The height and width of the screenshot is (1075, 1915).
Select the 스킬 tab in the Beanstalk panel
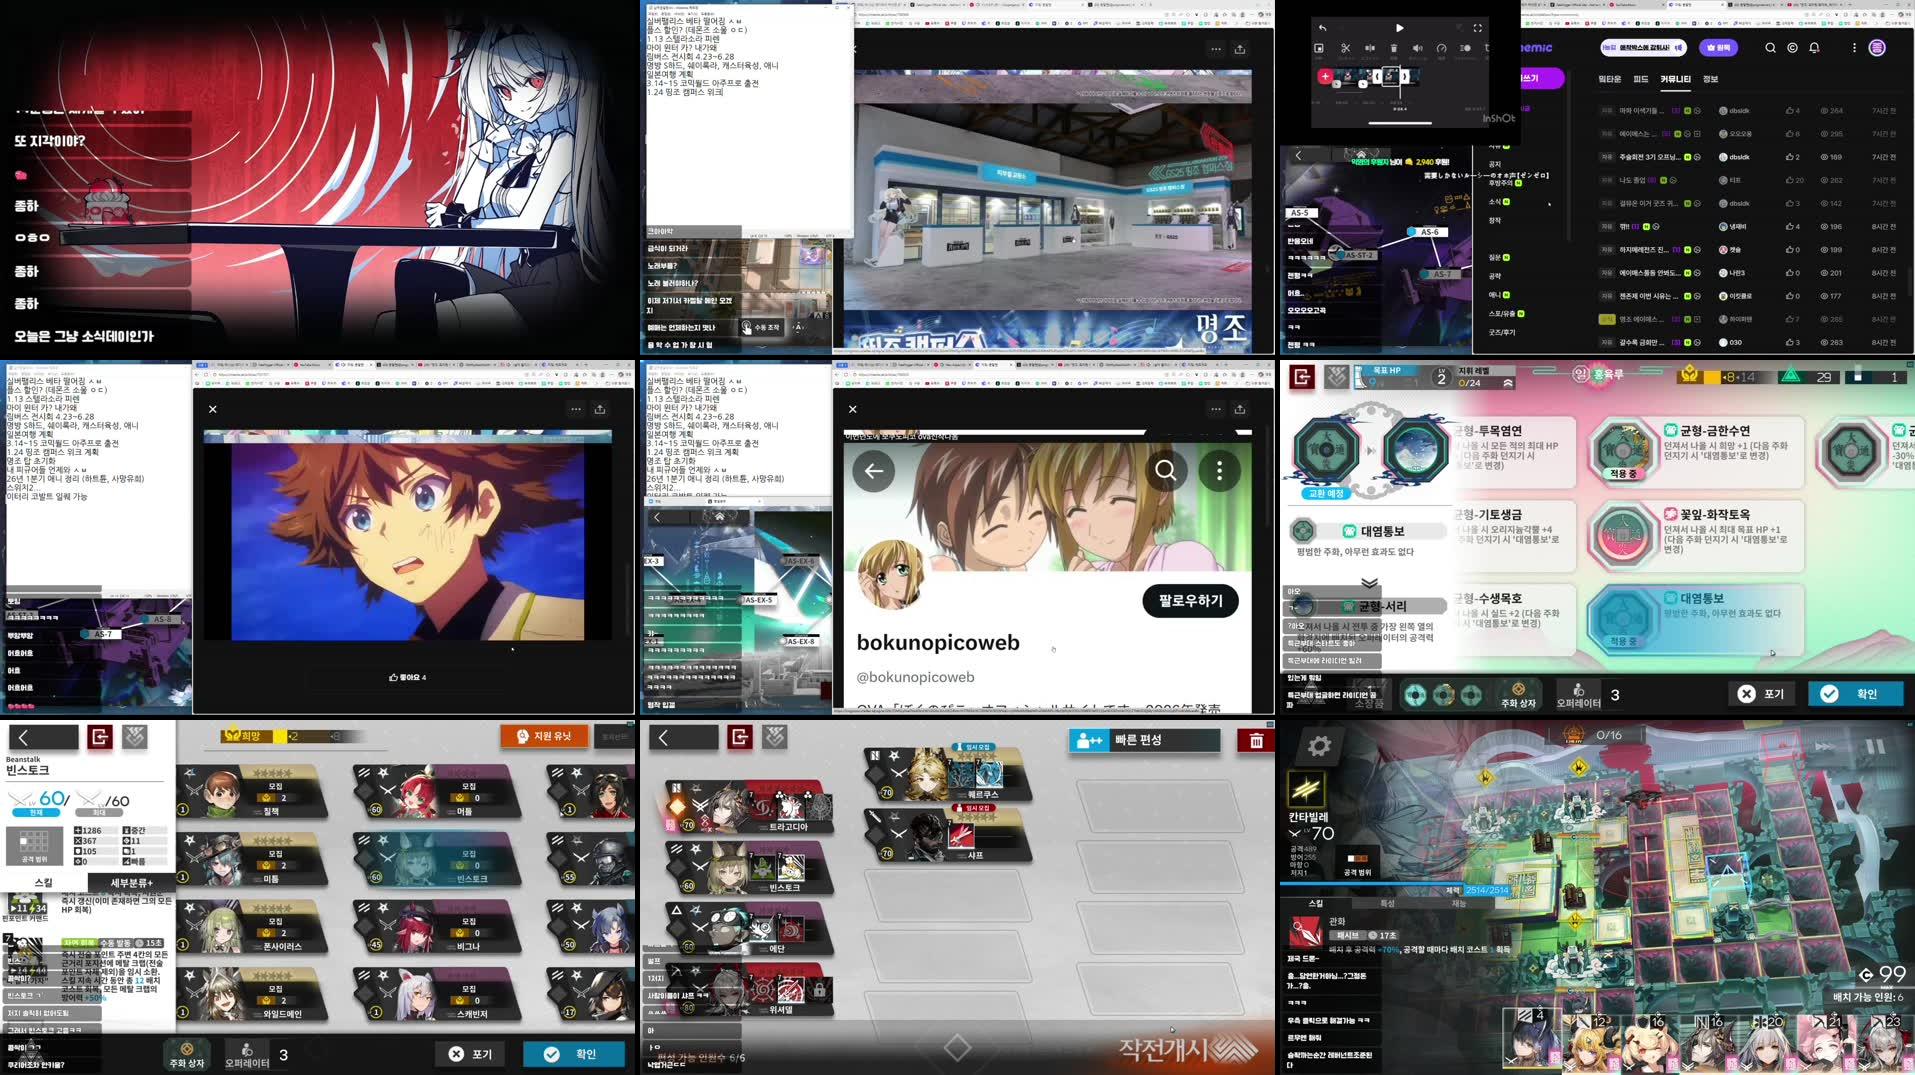click(x=43, y=883)
